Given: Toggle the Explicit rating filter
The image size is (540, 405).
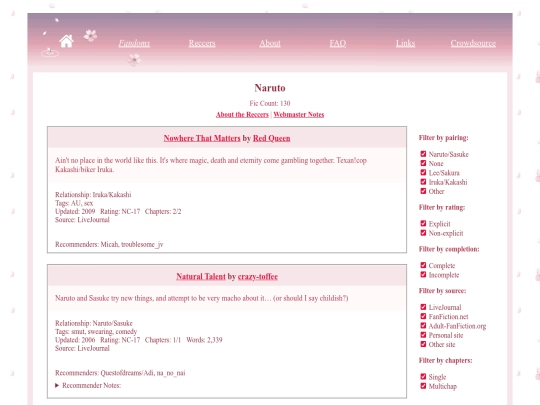Looking at the screenshot, I should pos(423,223).
